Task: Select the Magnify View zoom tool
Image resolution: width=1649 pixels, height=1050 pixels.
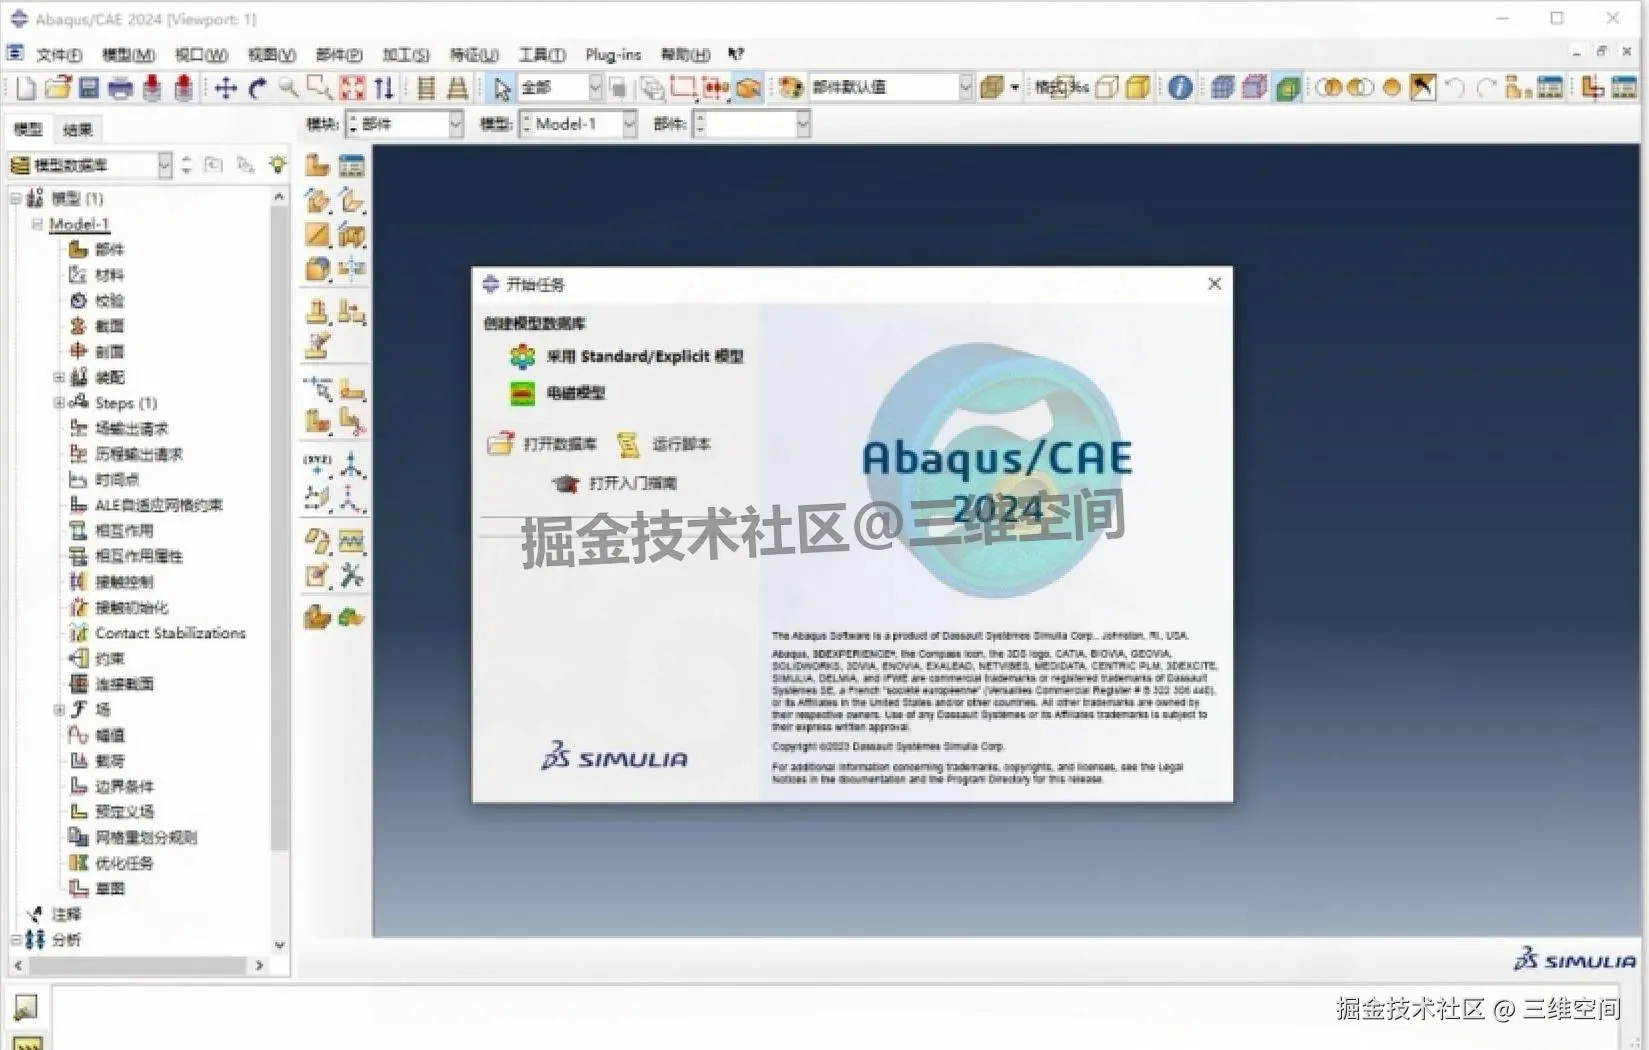Action: click(288, 88)
